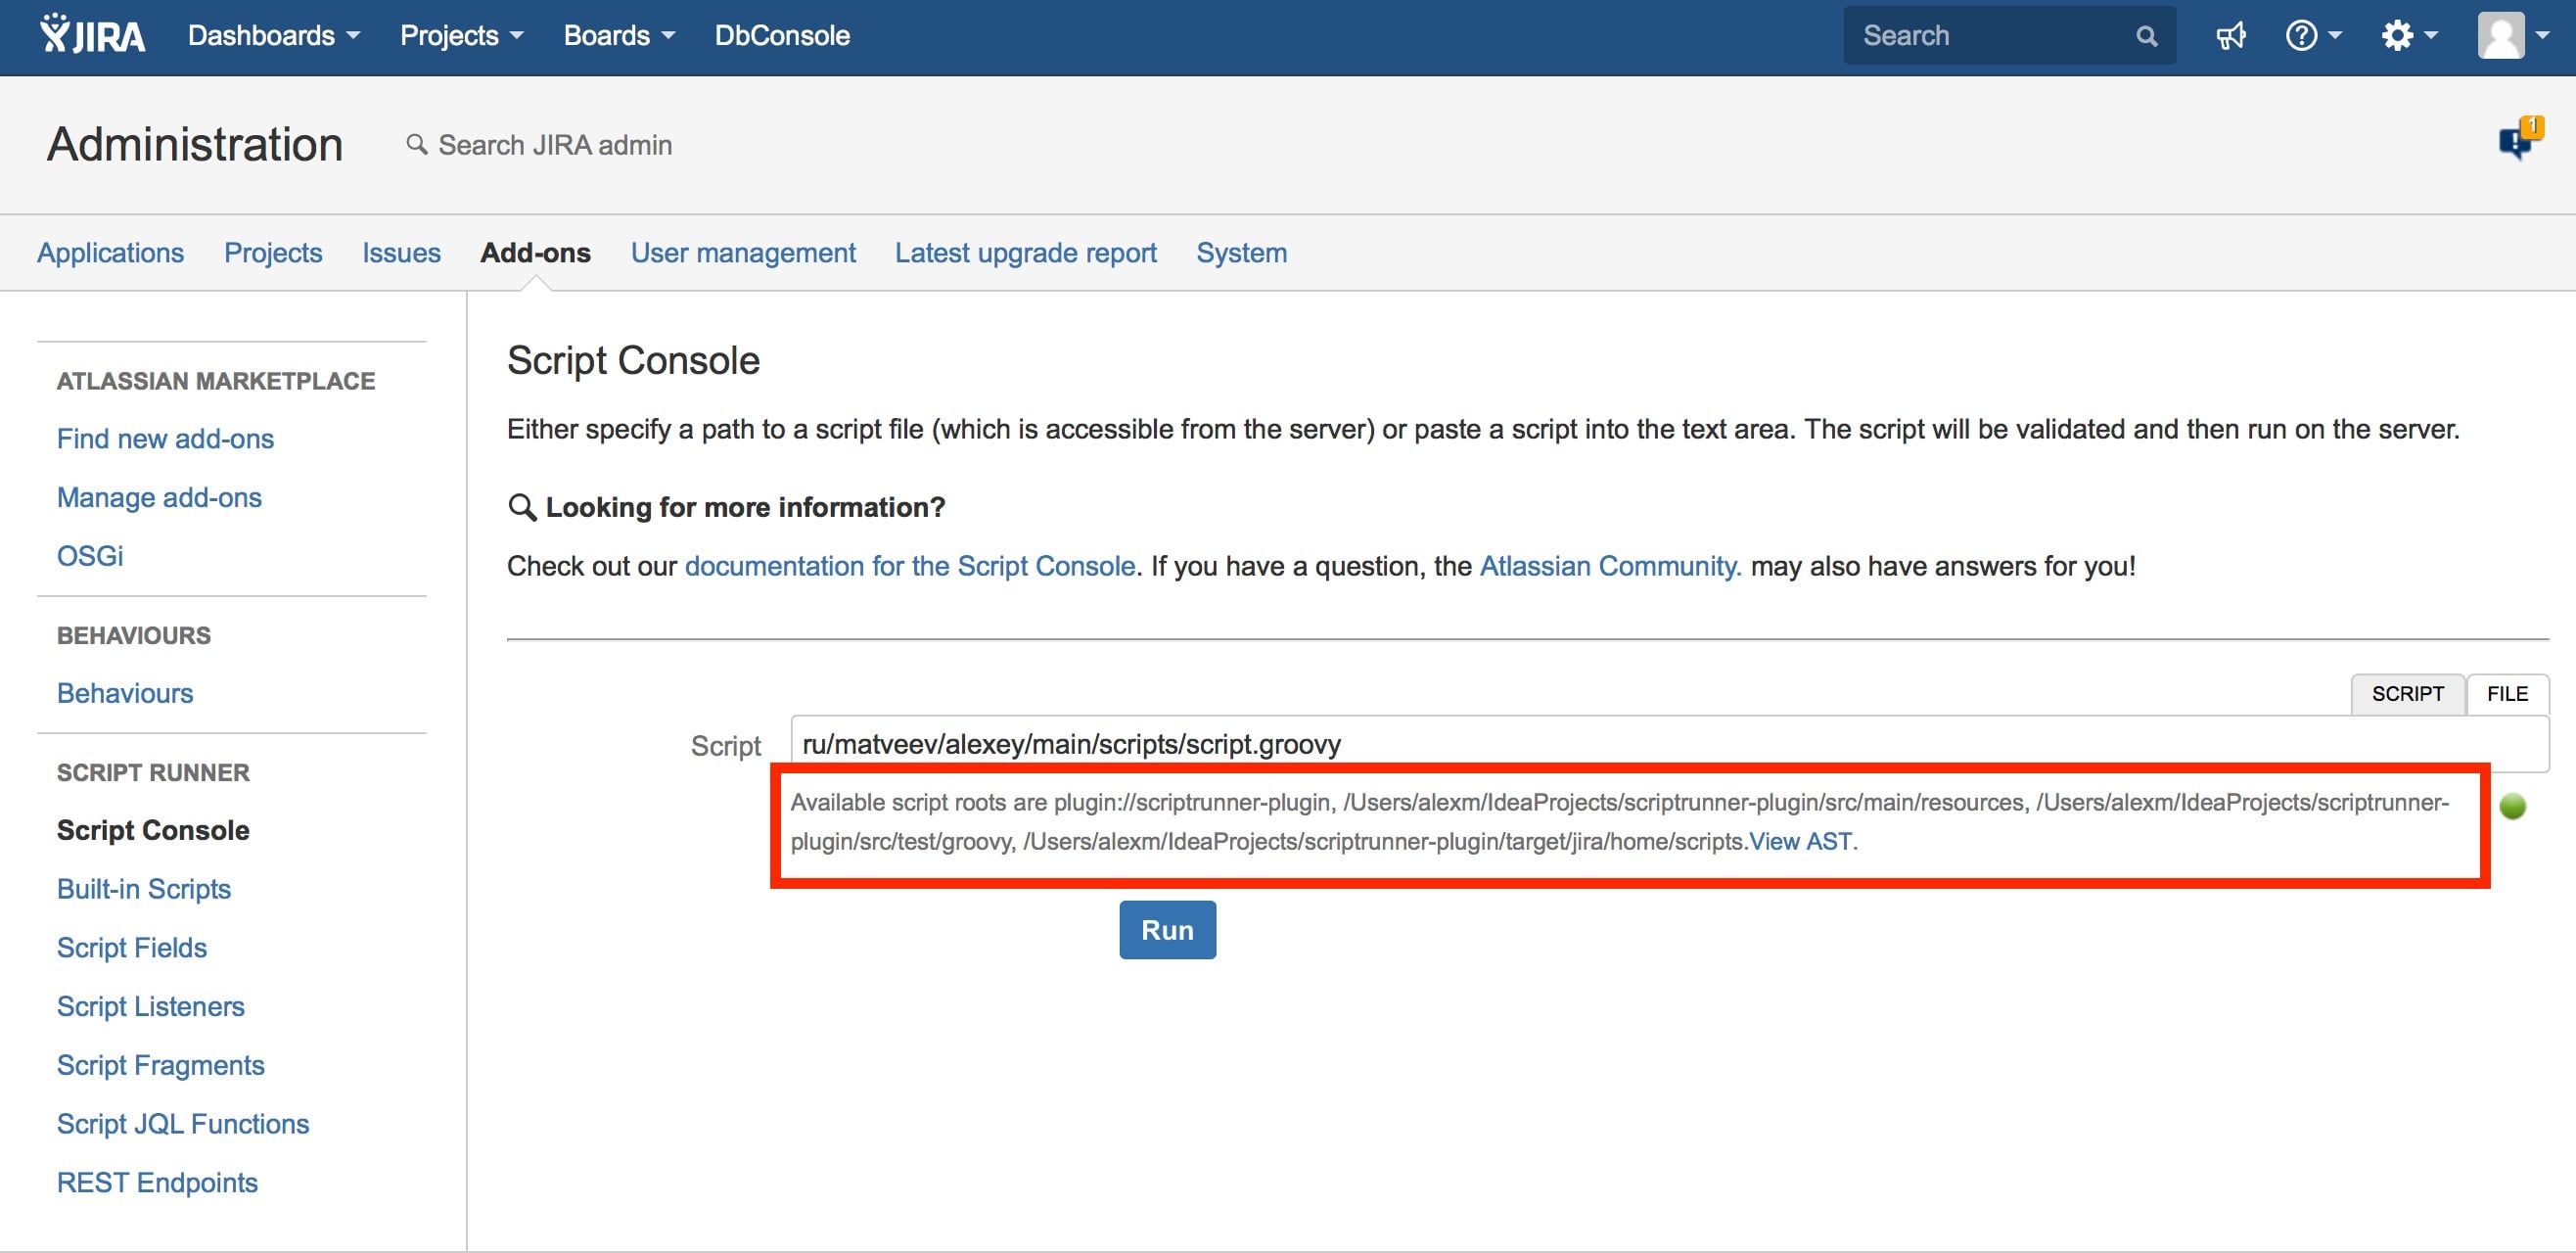Click the Search JIRA admin magnifier icon
Screen dimensions: 2576x1253
[416, 145]
